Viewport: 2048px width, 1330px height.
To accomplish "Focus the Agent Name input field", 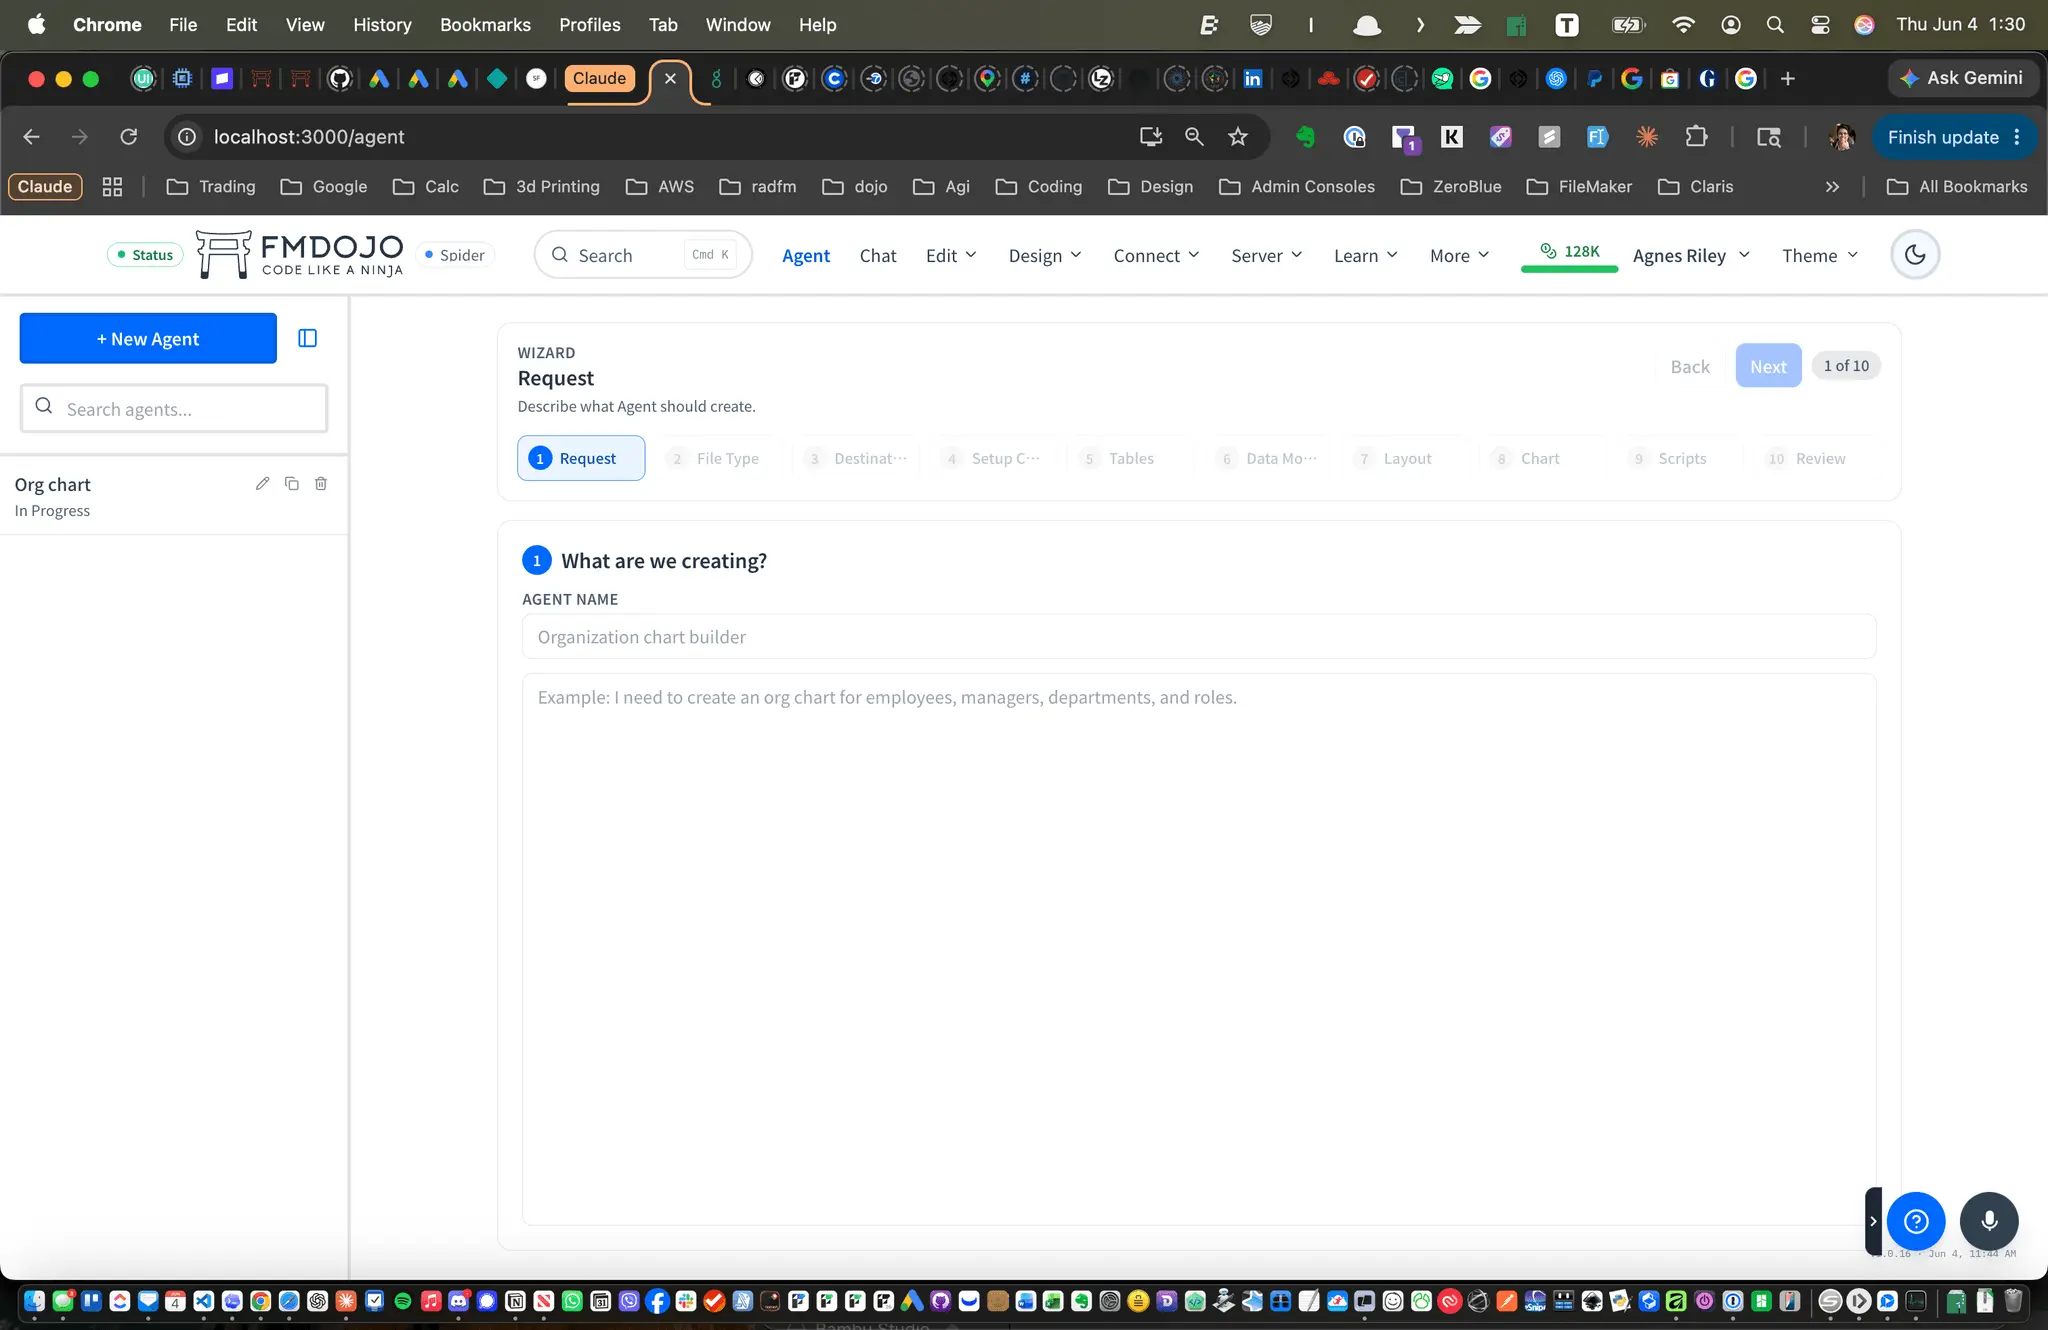I will click(x=1199, y=637).
